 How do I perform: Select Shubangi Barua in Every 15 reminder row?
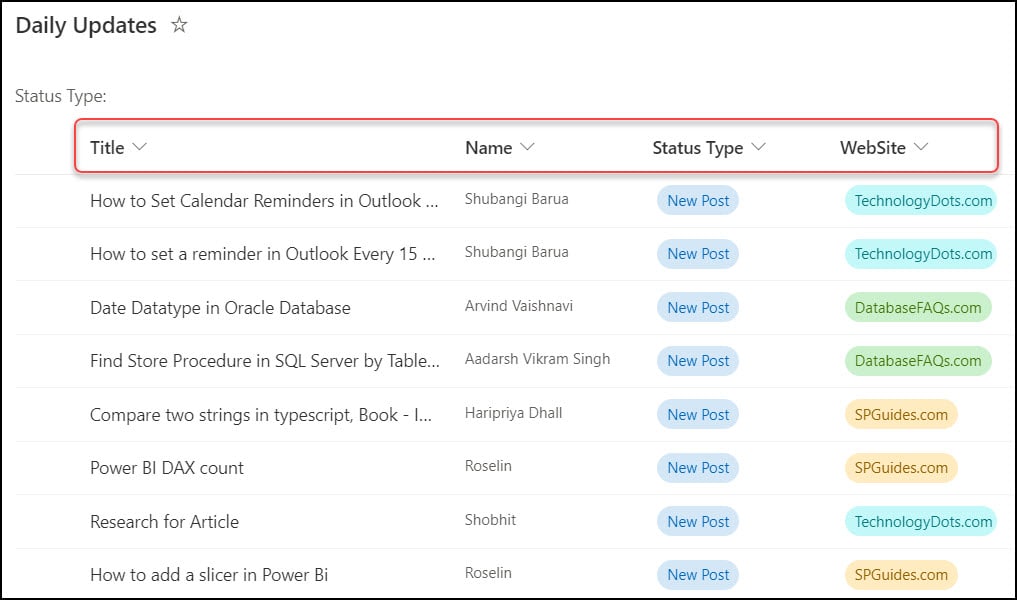point(516,252)
